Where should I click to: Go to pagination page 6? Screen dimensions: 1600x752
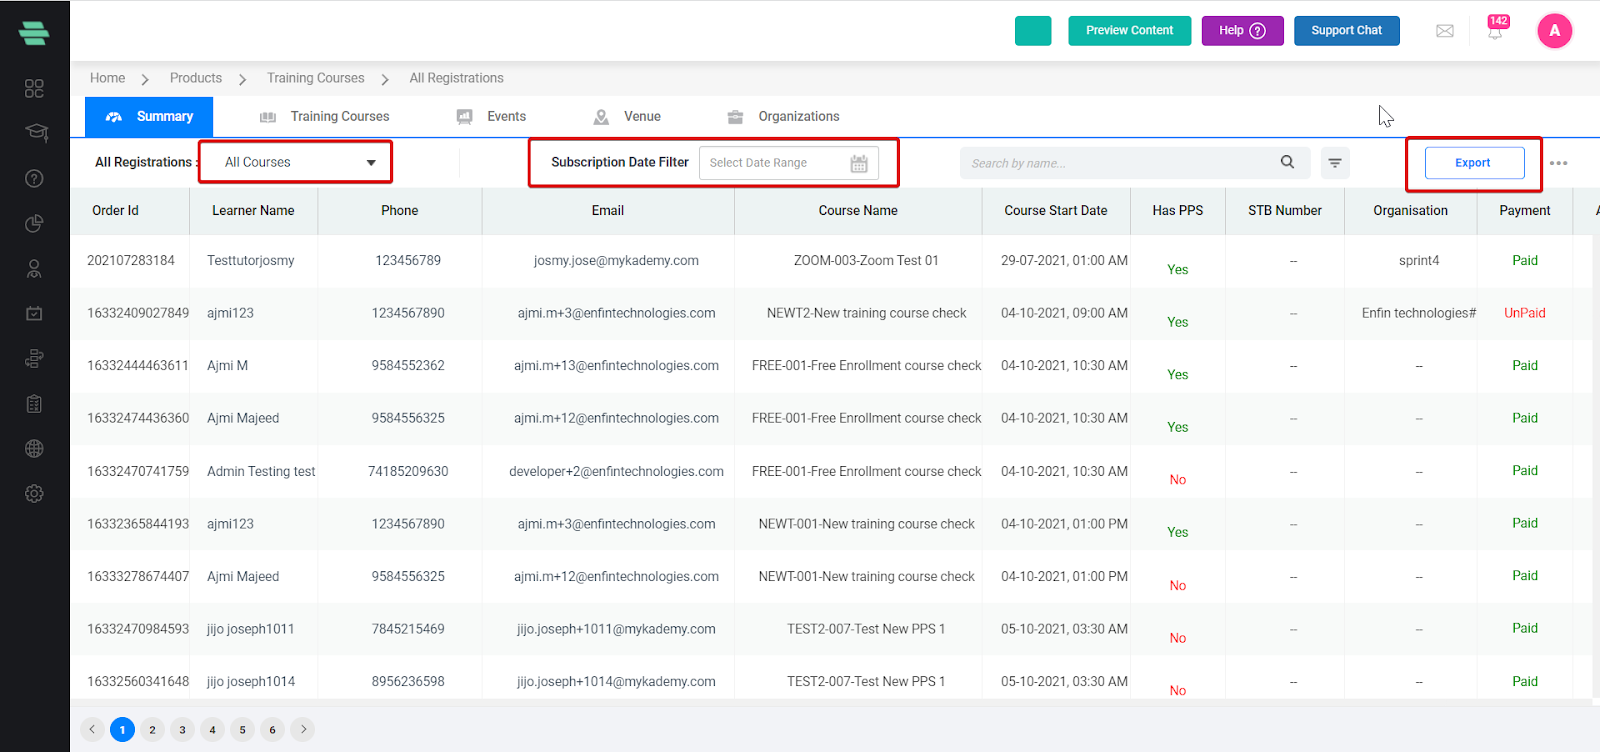(x=272, y=730)
